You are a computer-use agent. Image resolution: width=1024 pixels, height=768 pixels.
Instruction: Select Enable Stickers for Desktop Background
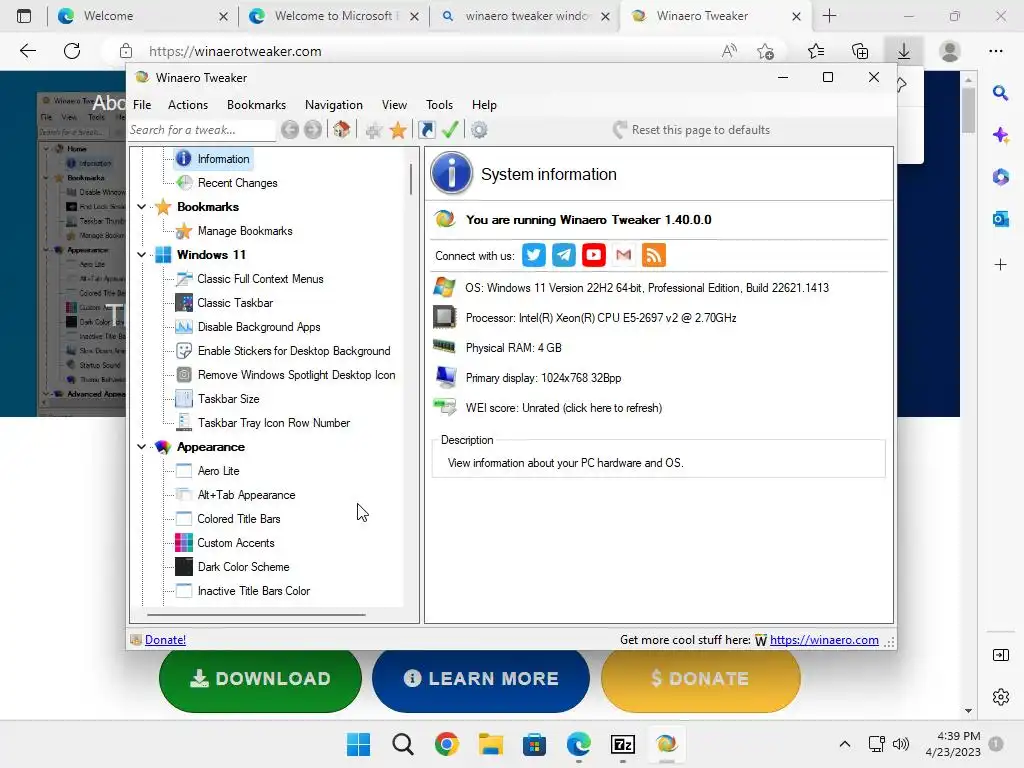(x=294, y=351)
